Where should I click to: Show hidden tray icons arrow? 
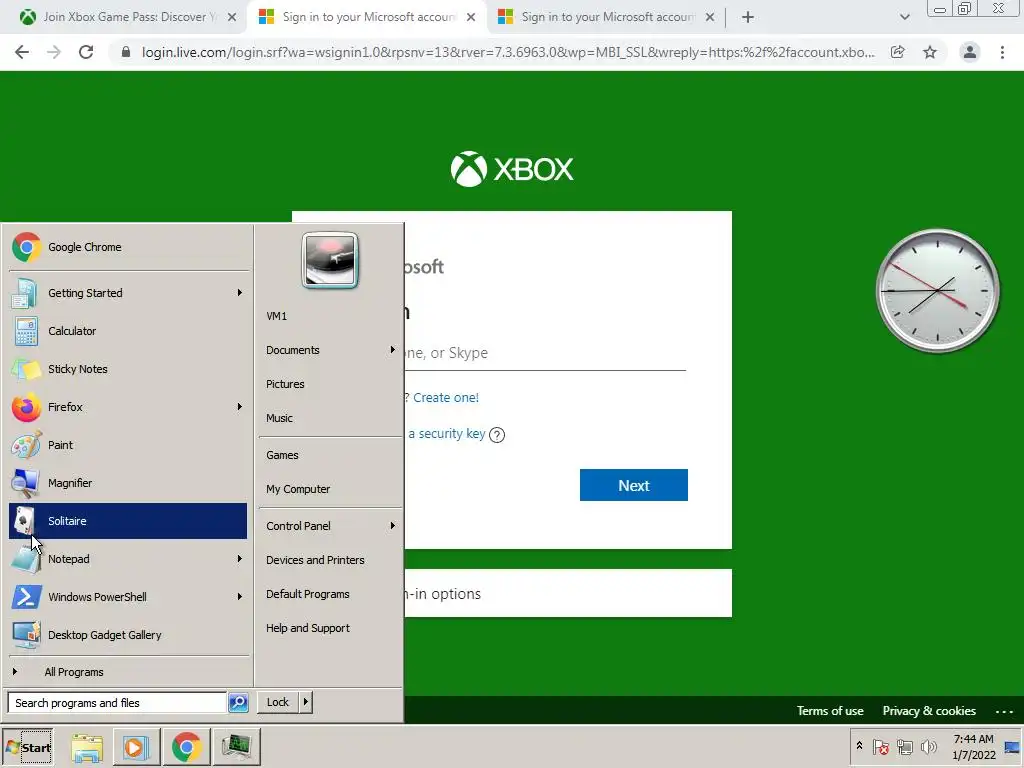tap(859, 746)
